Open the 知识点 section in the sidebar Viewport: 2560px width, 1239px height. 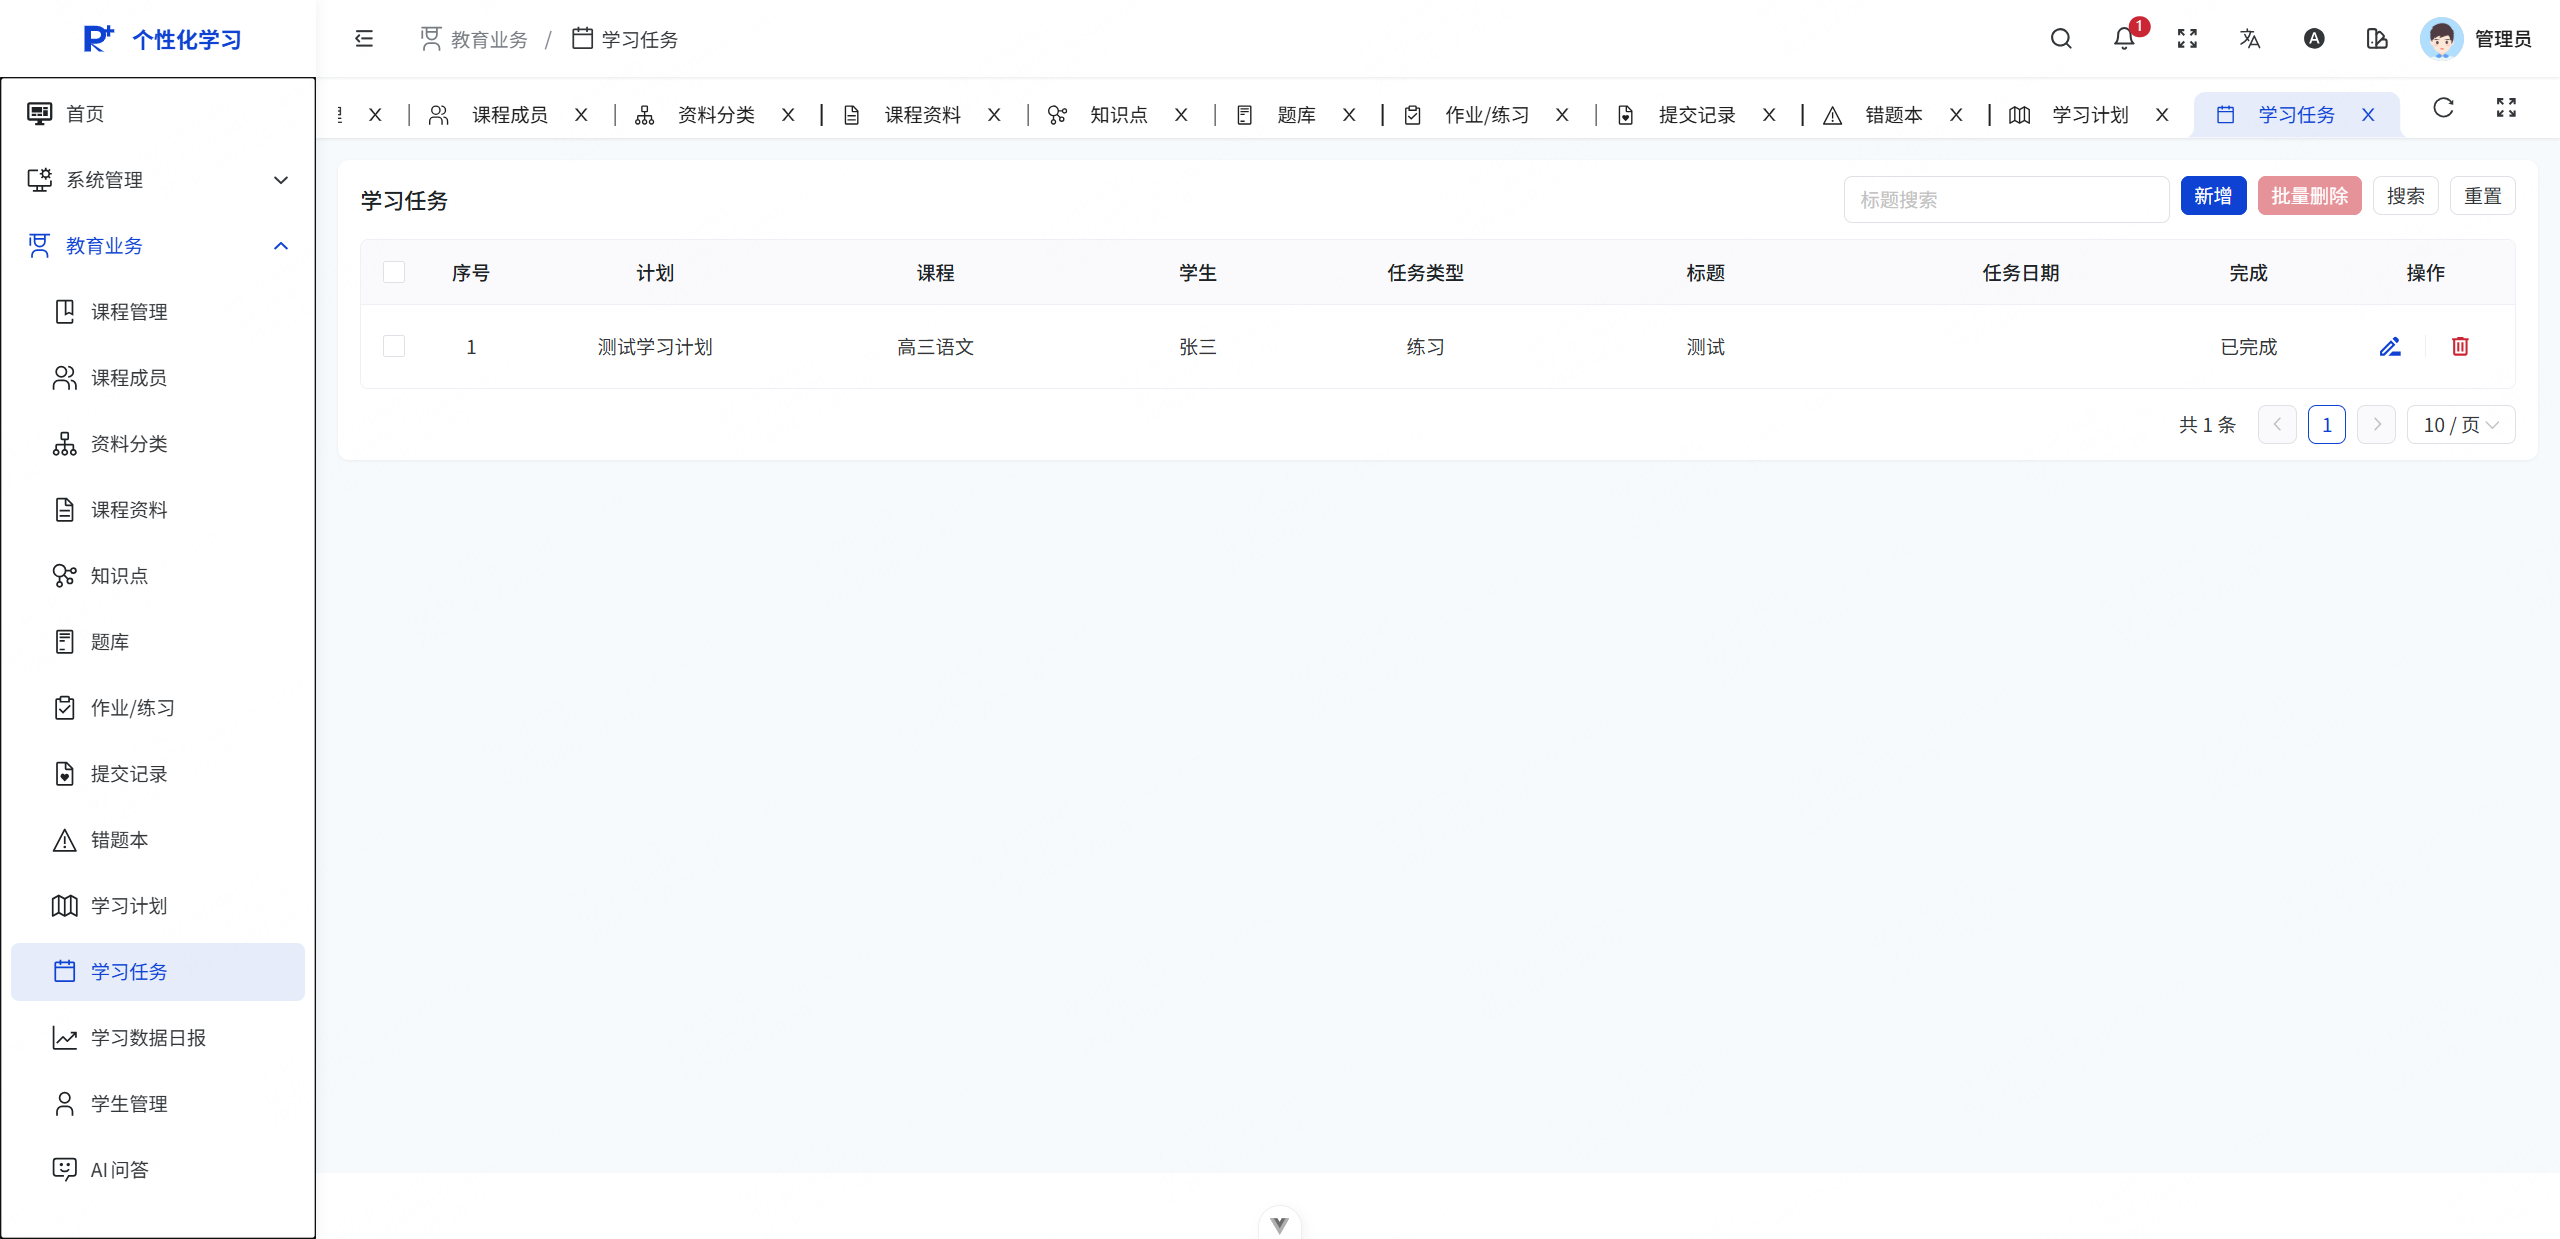tap(117, 575)
